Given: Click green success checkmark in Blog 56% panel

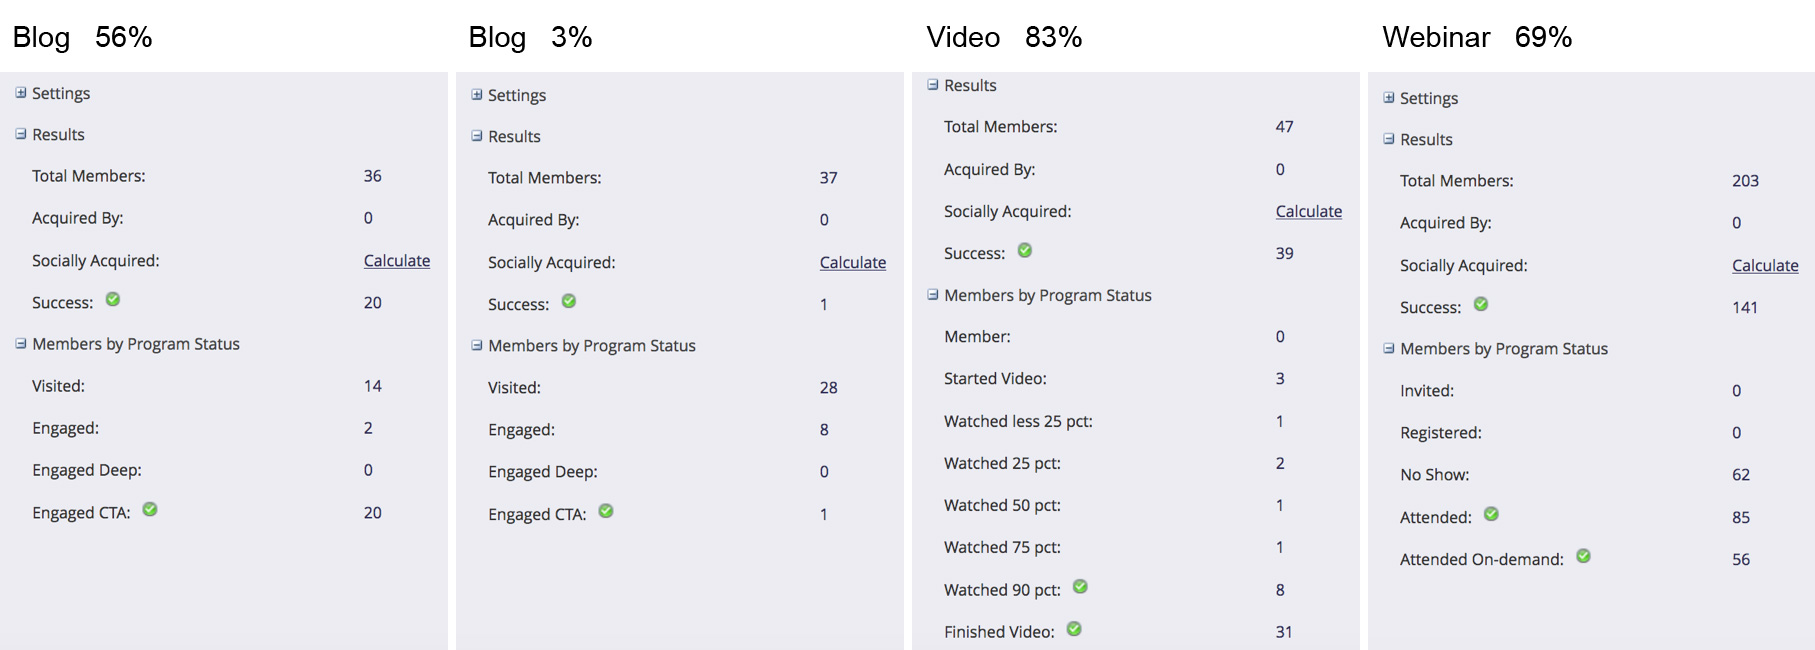Looking at the screenshot, I should [113, 299].
